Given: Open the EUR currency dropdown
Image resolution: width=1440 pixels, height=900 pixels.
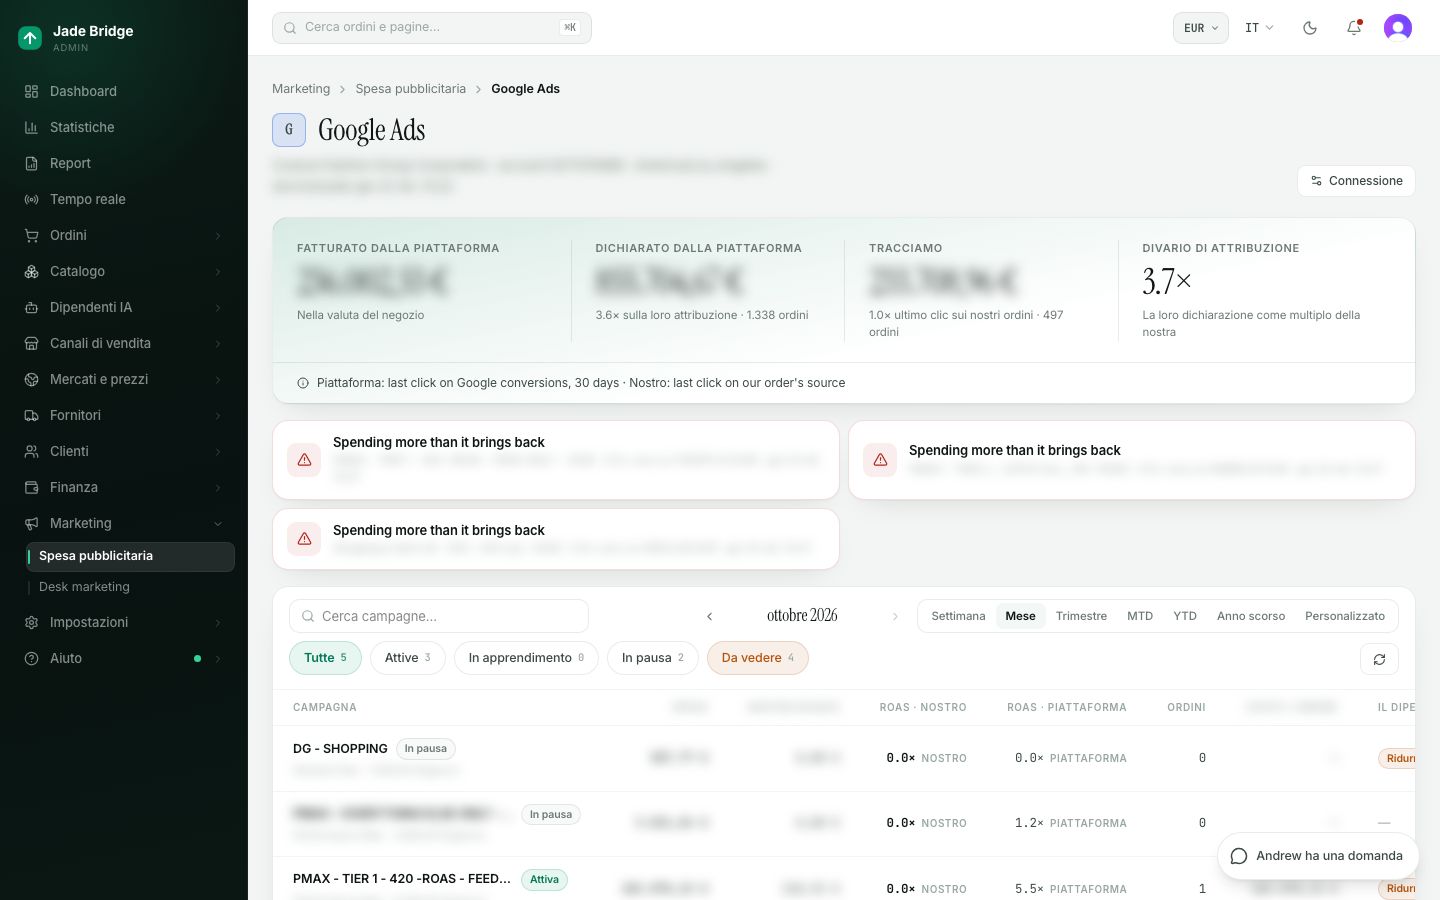Looking at the screenshot, I should [x=1200, y=28].
